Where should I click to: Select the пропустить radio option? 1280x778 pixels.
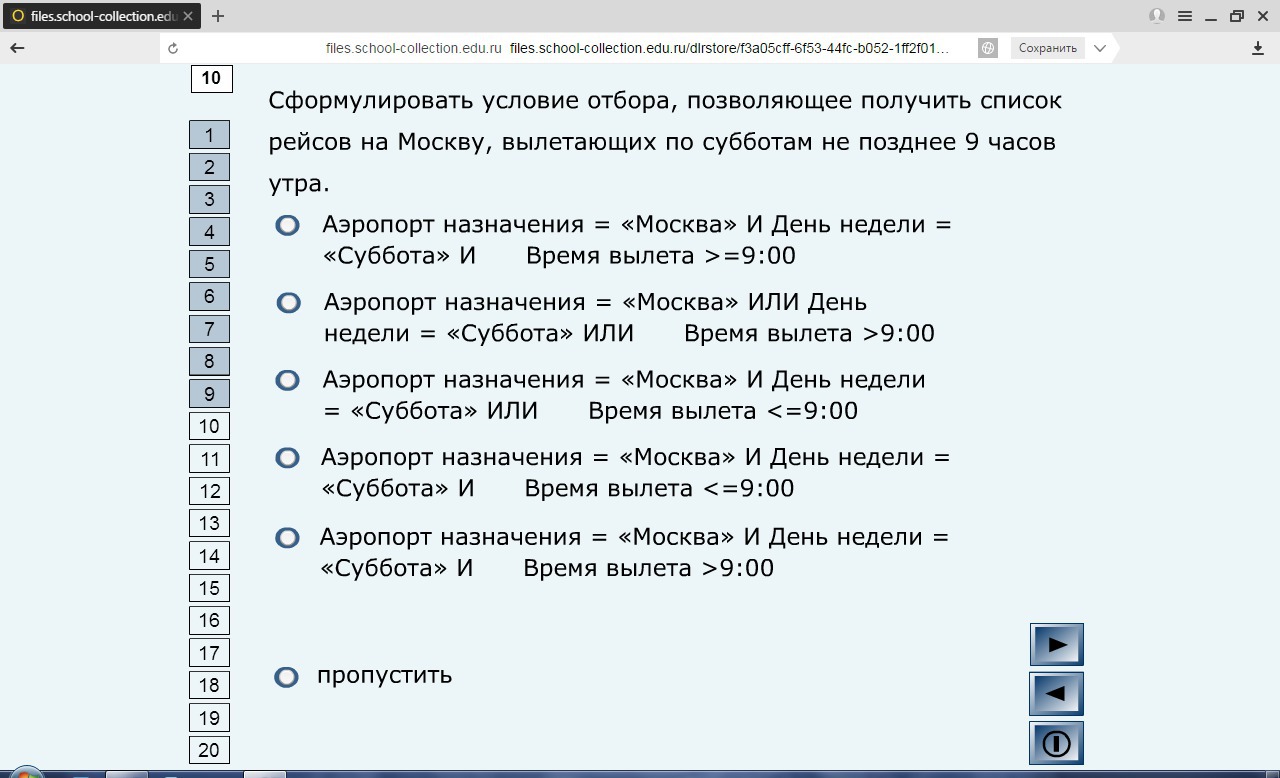(286, 677)
